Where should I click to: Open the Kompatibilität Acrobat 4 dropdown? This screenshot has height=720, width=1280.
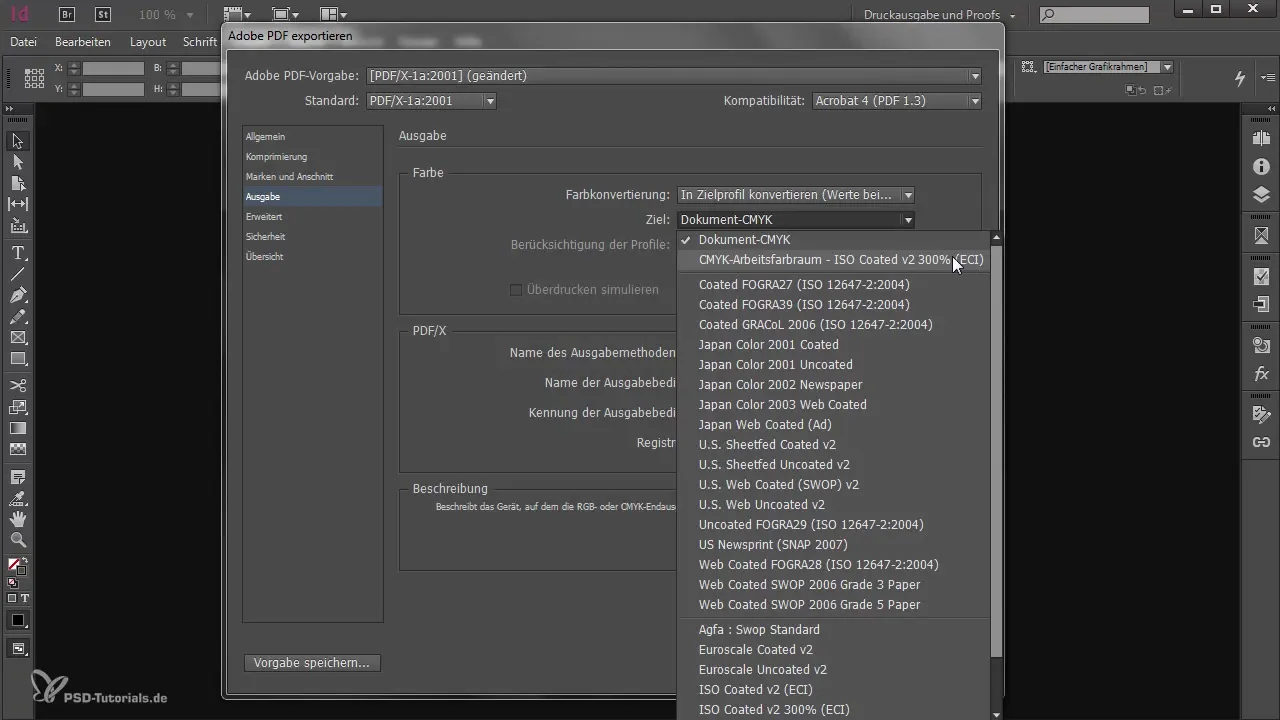tap(897, 101)
